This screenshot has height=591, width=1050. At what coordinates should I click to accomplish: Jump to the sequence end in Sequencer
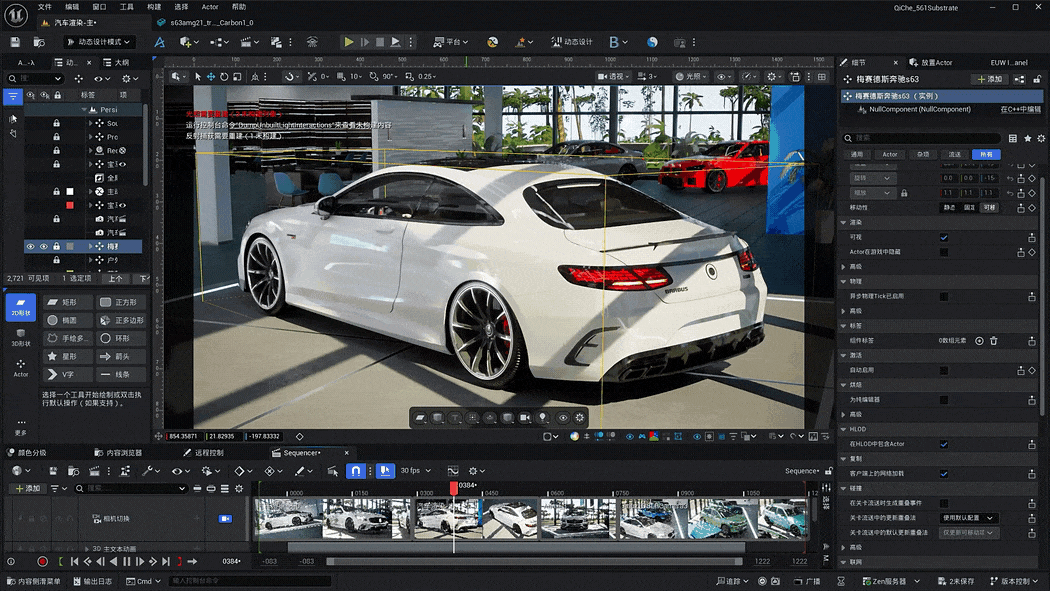(165, 562)
